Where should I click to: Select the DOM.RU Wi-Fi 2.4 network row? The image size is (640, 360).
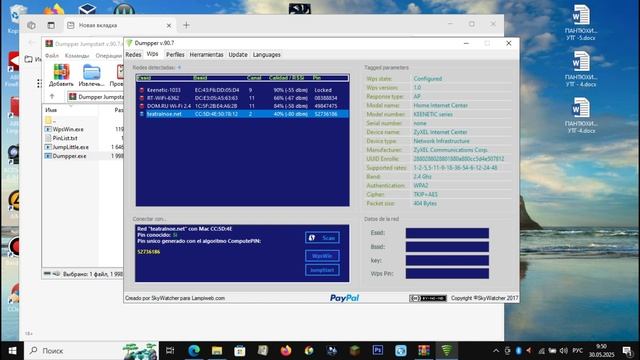click(242, 106)
